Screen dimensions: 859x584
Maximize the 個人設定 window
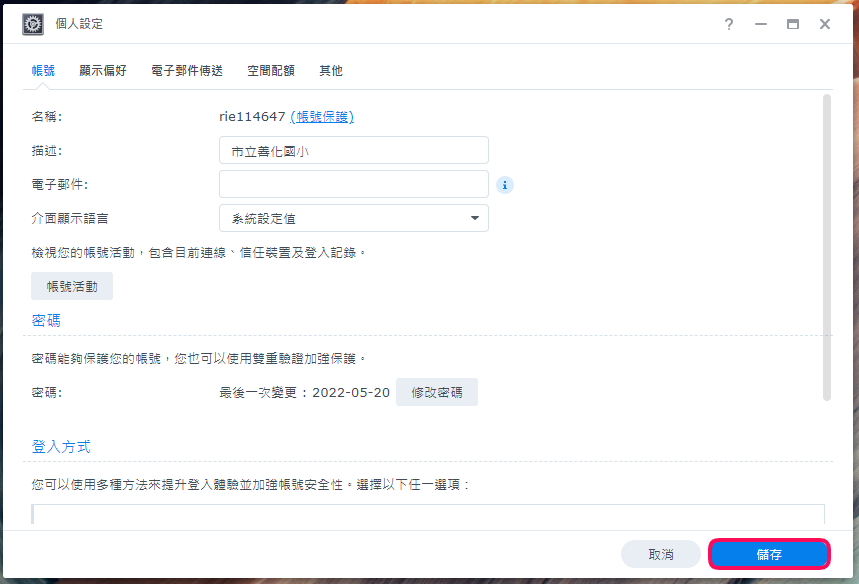(x=793, y=24)
